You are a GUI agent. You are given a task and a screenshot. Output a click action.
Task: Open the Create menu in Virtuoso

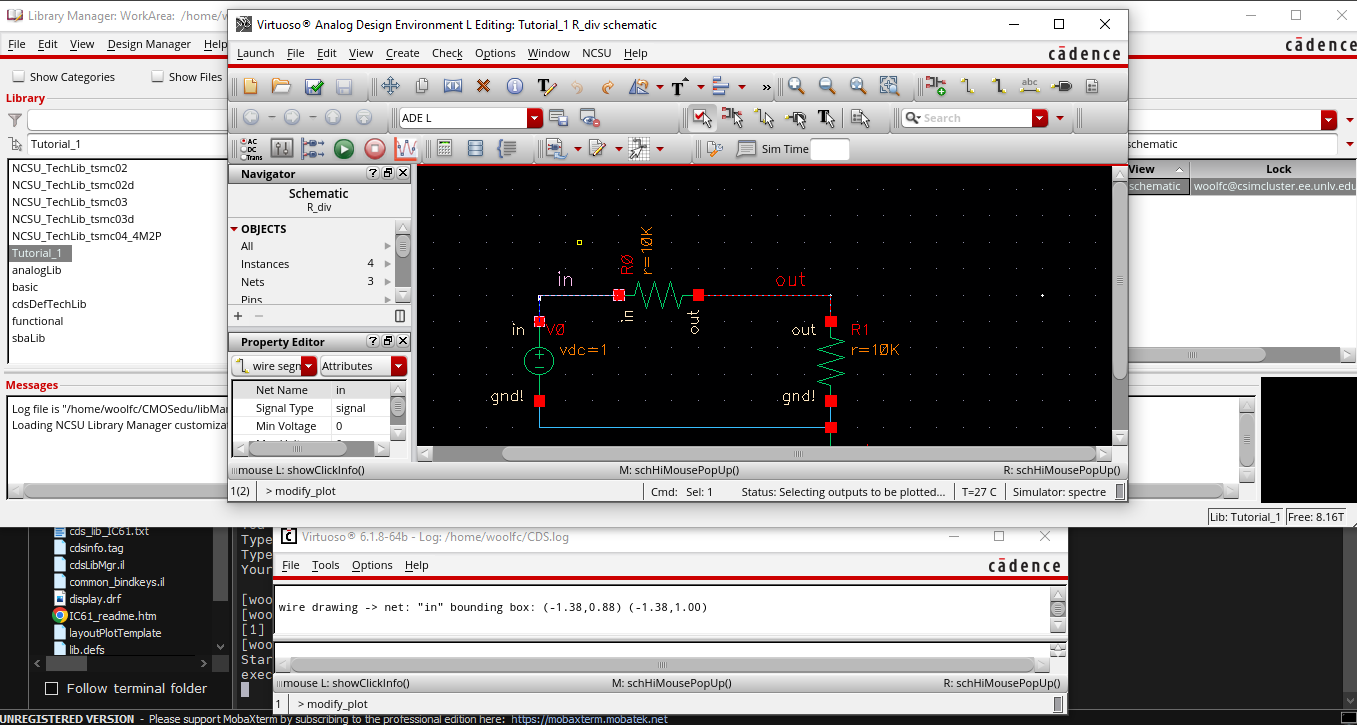pos(403,53)
